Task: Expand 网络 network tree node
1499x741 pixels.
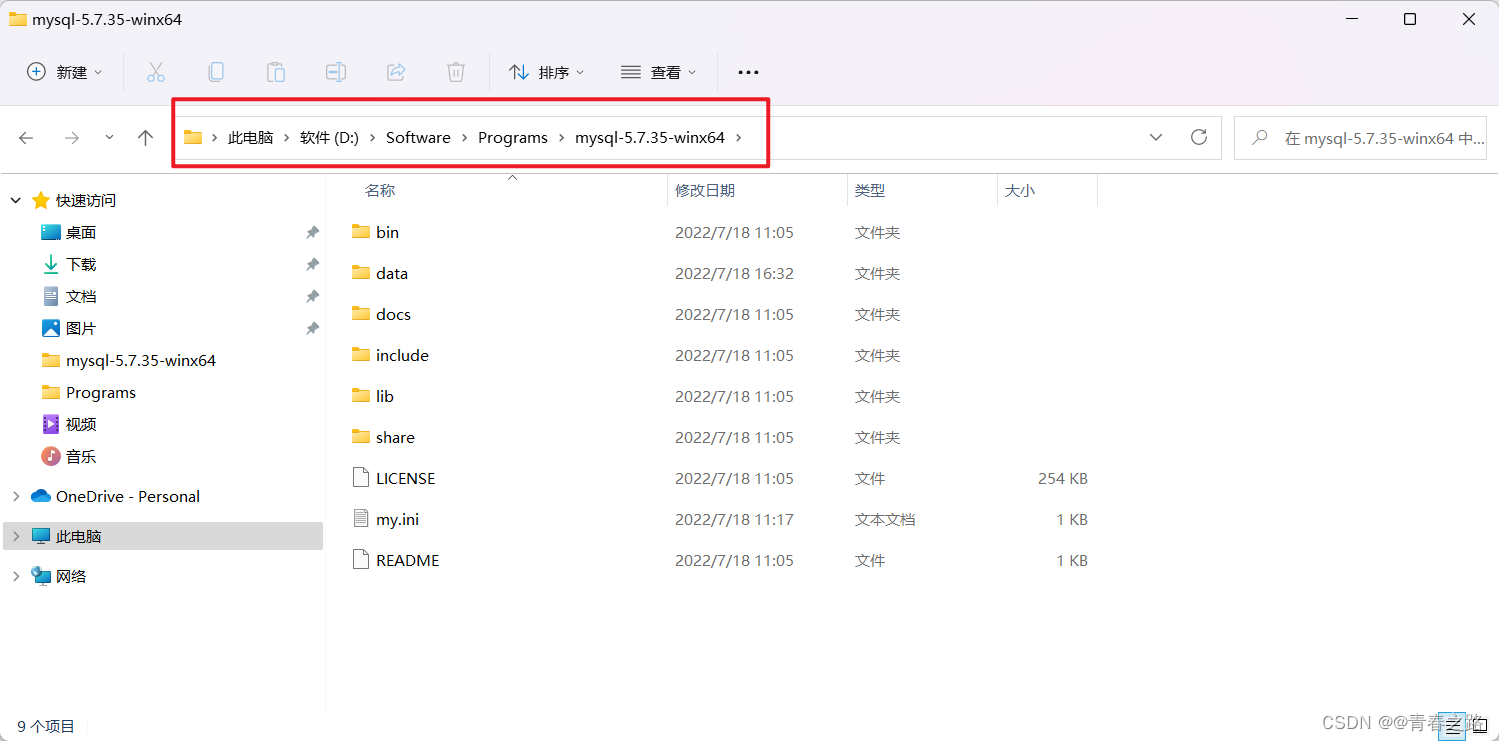Action: point(15,576)
